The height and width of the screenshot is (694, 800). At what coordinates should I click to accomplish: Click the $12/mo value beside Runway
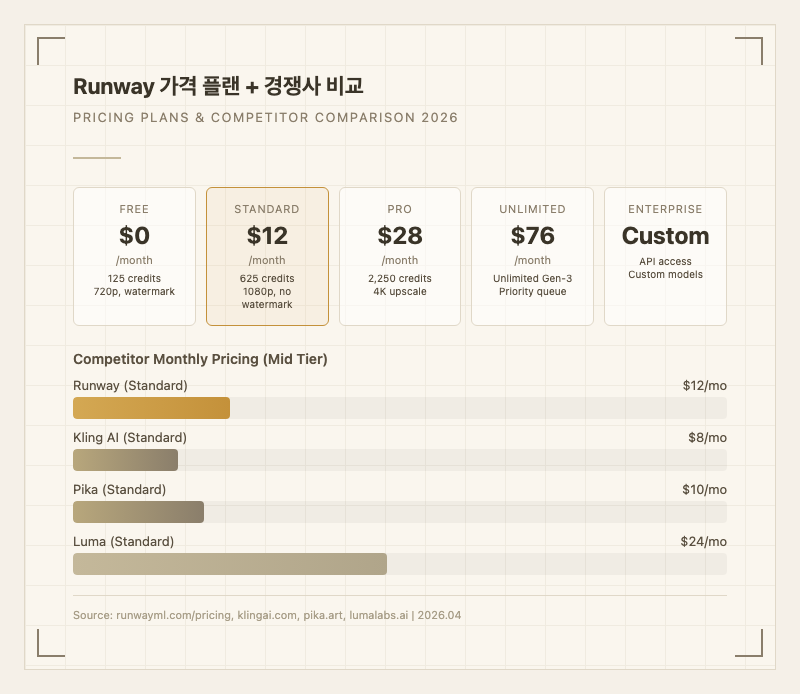click(x=704, y=386)
